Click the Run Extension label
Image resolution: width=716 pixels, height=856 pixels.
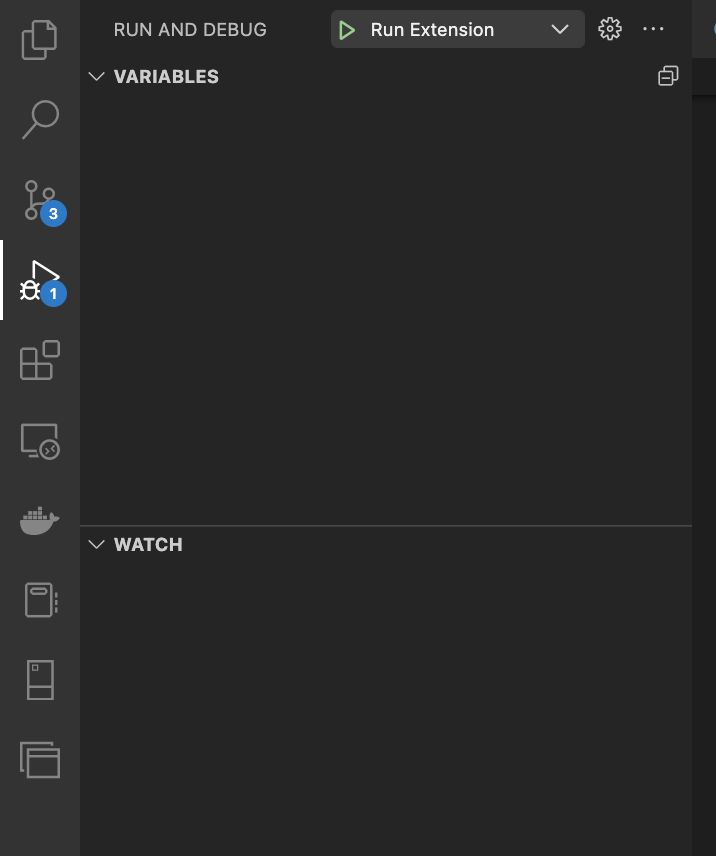[x=431, y=29]
